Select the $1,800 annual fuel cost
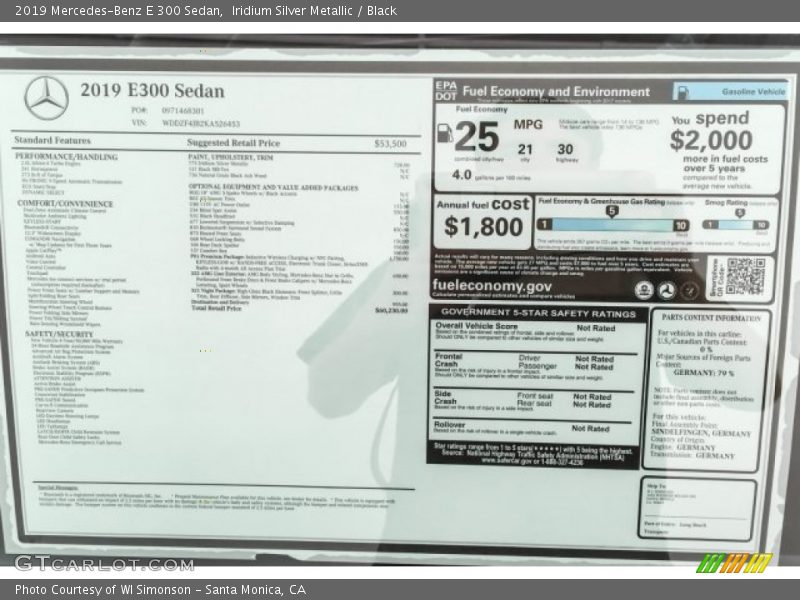Image resolution: width=800 pixels, height=600 pixels. (x=483, y=227)
